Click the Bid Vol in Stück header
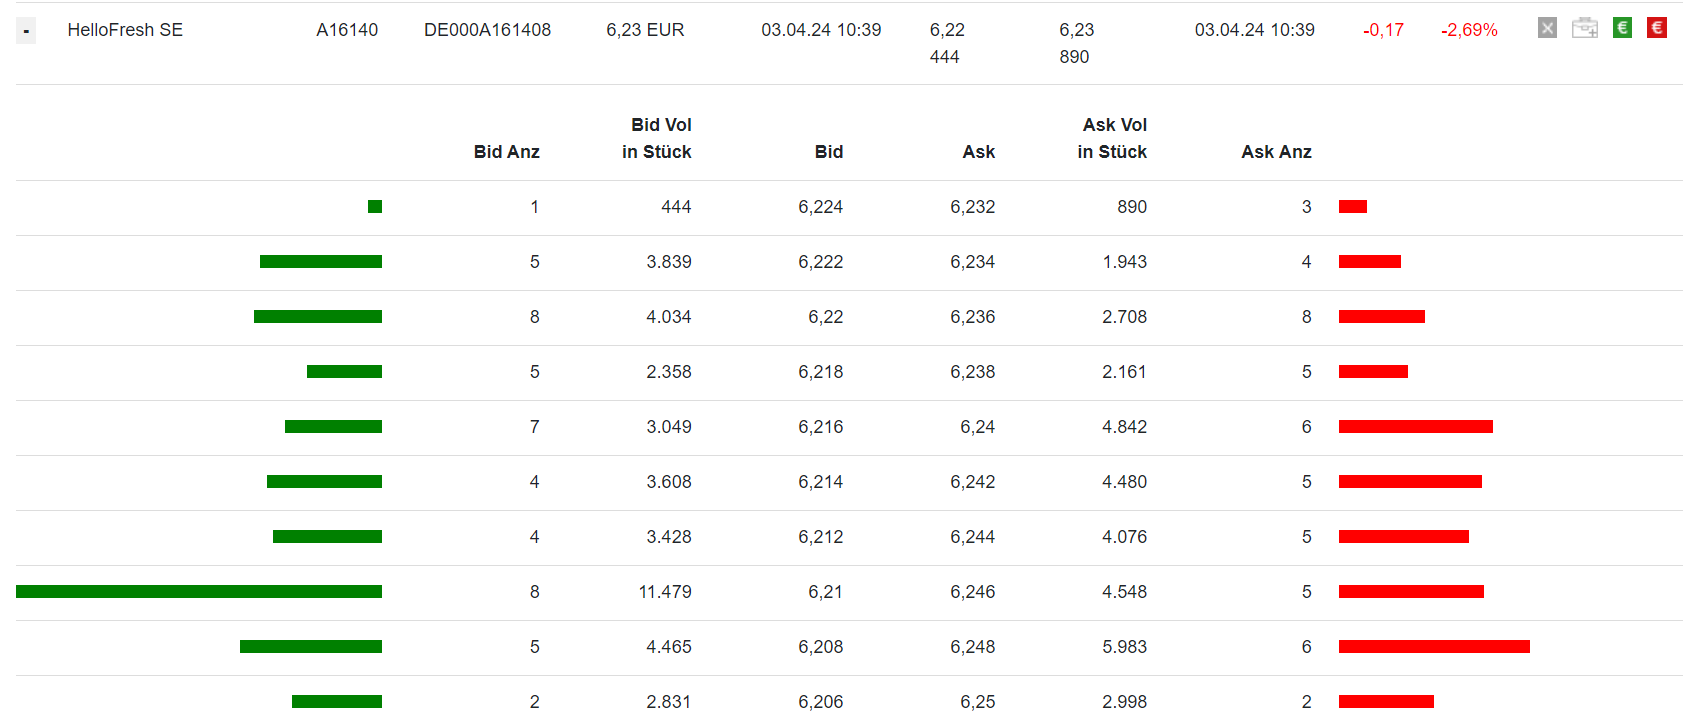The image size is (1683, 728). tap(657, 138)
